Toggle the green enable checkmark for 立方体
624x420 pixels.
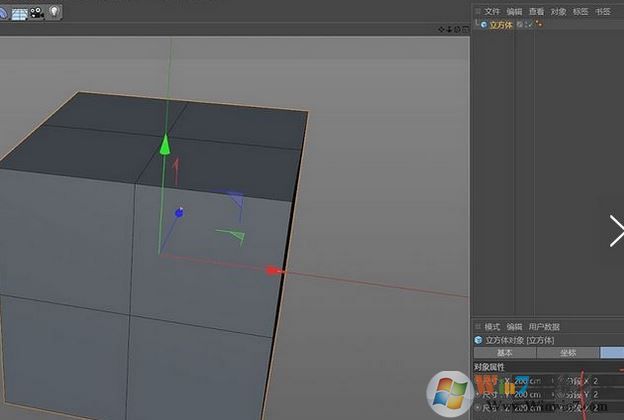pyautogui.click(x=528, y=24)
